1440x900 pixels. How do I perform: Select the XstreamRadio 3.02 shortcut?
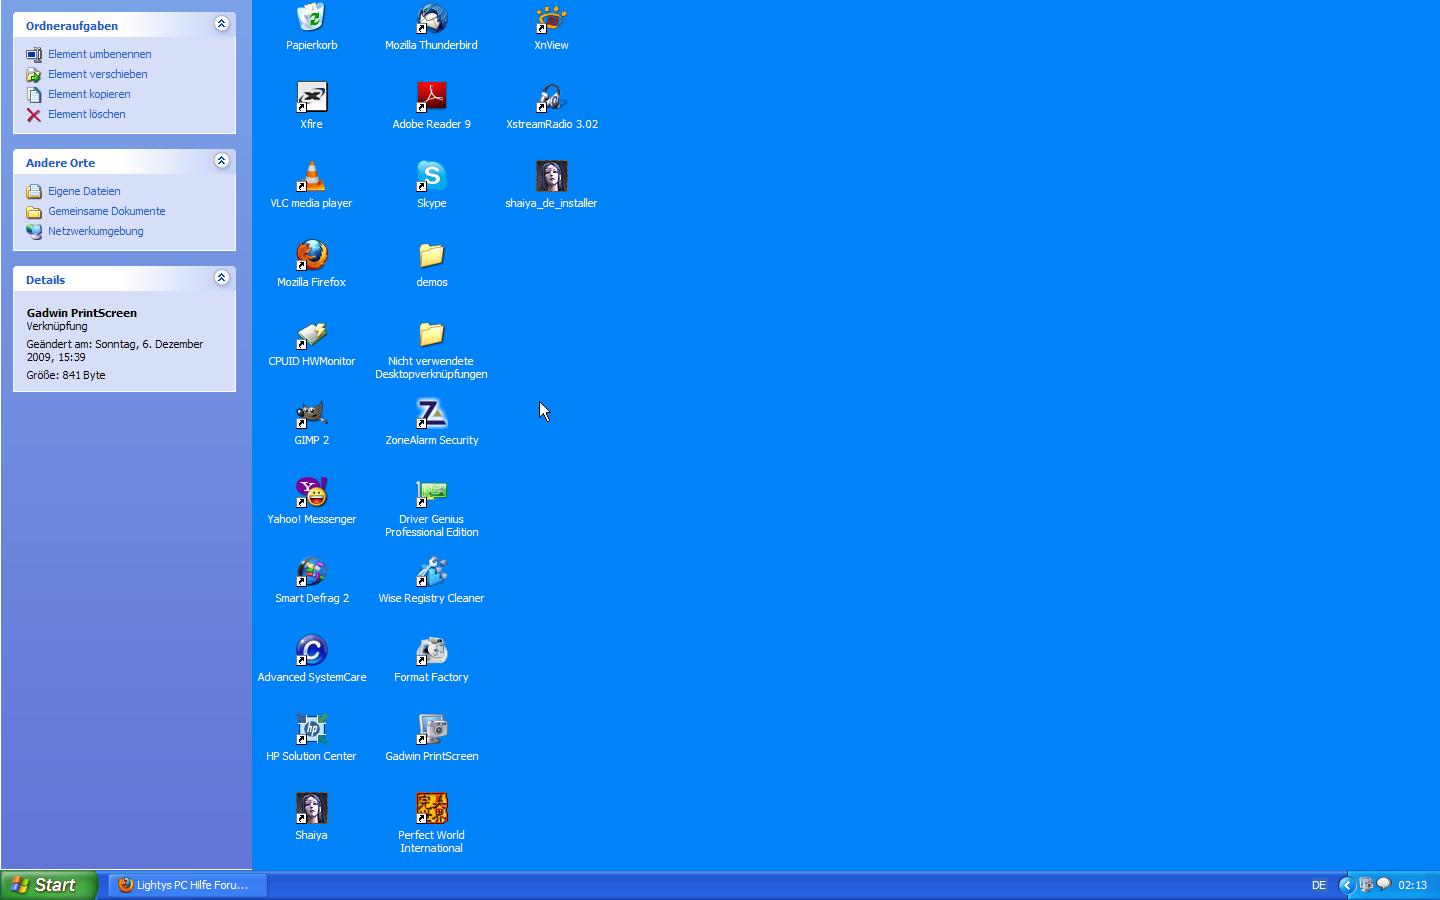551,97
